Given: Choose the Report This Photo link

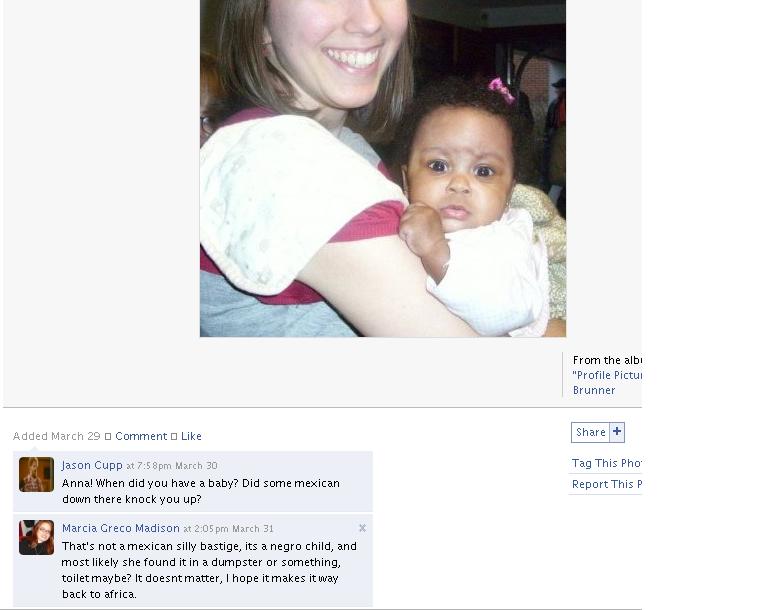Looking at the screenshot, I should [607, 484].
